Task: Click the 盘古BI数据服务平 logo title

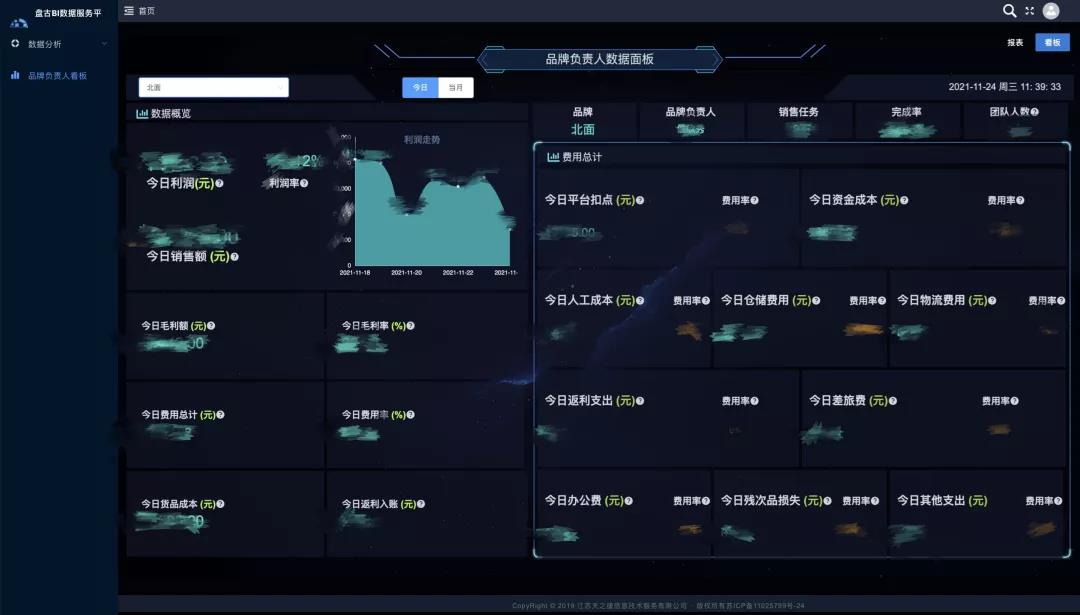Action: pyautogui.click(x=67, y=13)
